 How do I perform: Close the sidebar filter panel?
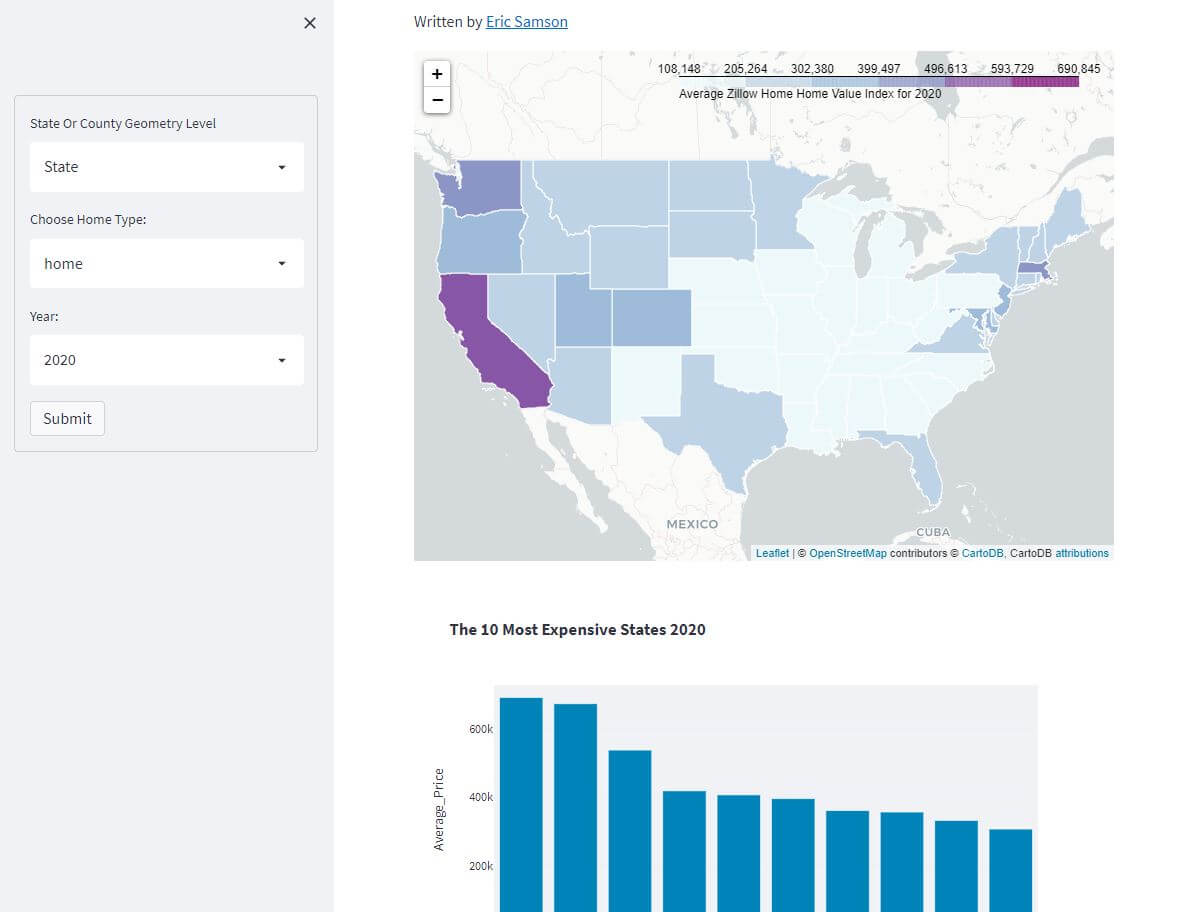tap(309, 22)
